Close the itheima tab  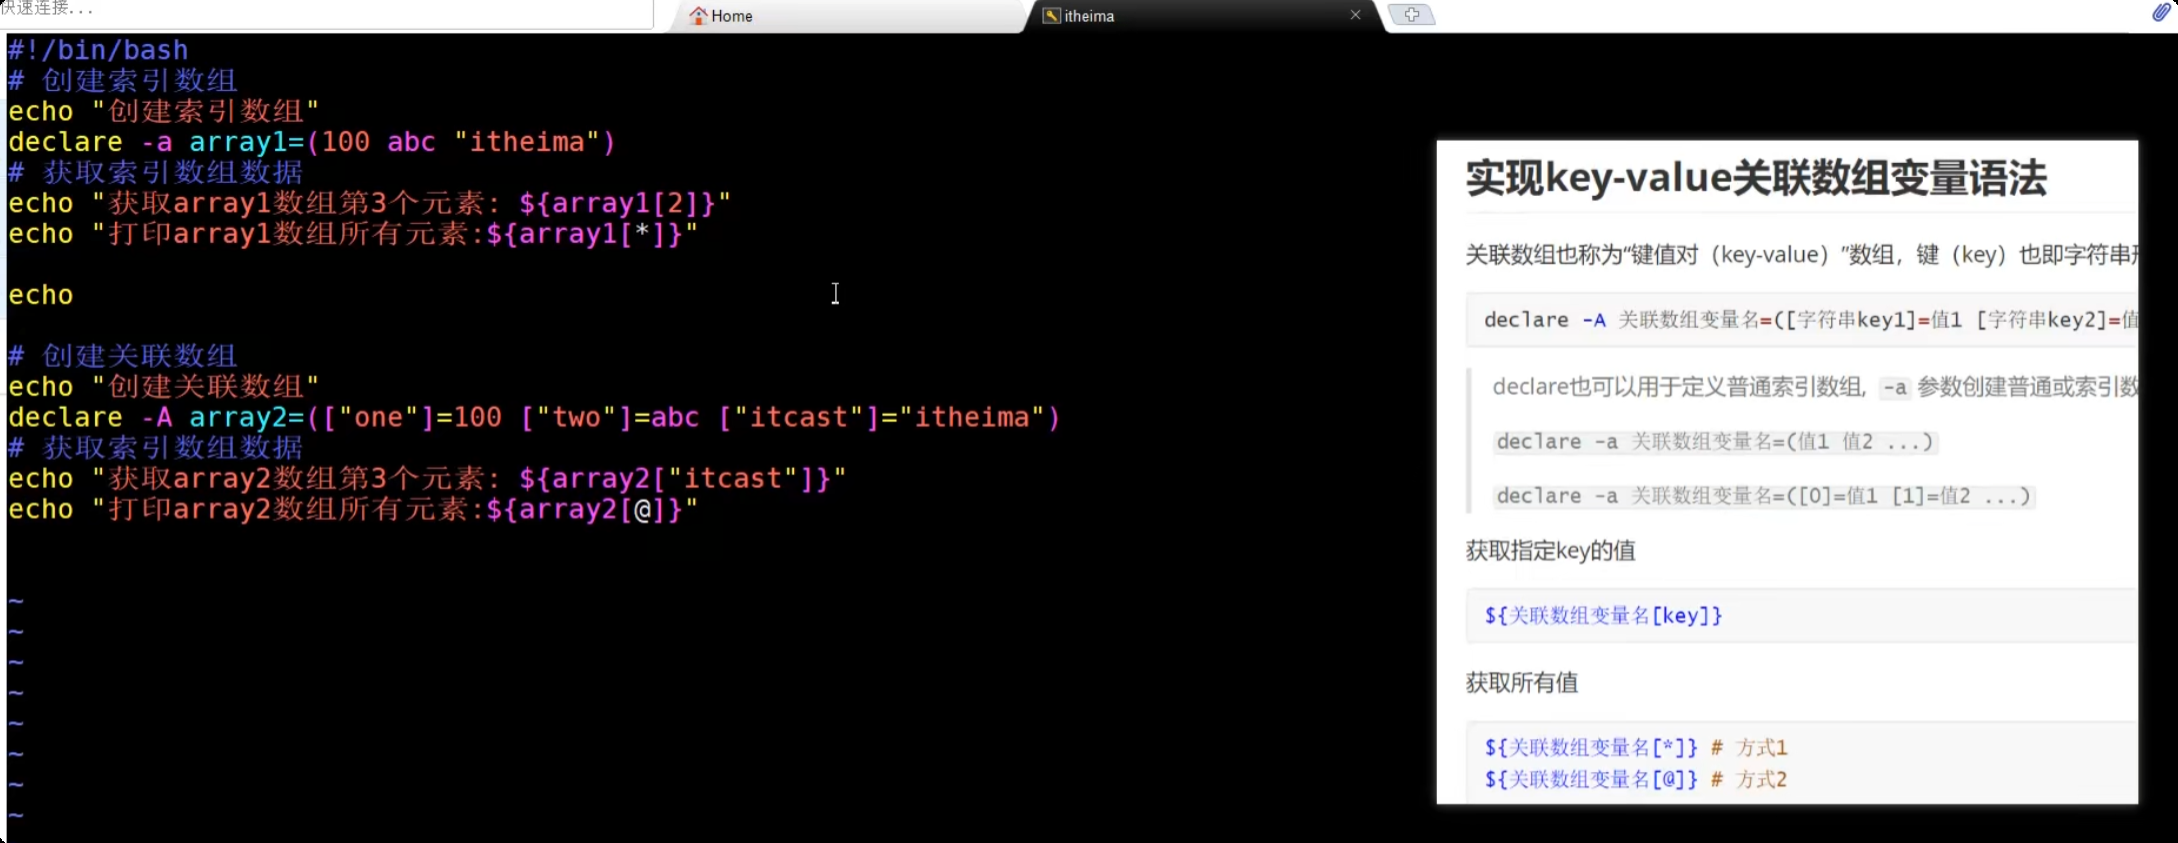(1355, 15)
